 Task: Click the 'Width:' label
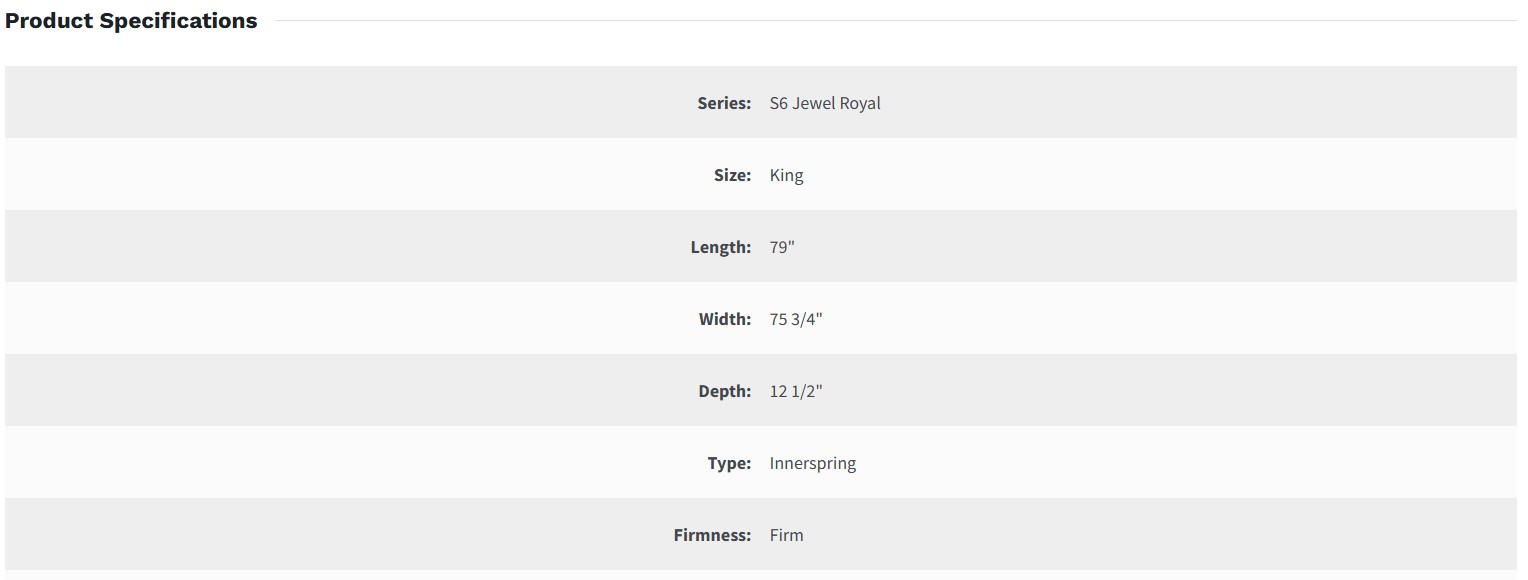point(724,319)
